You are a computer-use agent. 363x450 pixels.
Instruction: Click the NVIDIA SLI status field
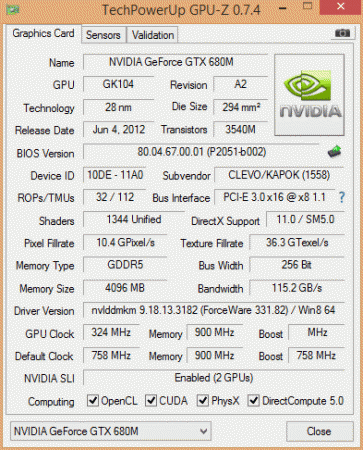(x=213, y=378)
